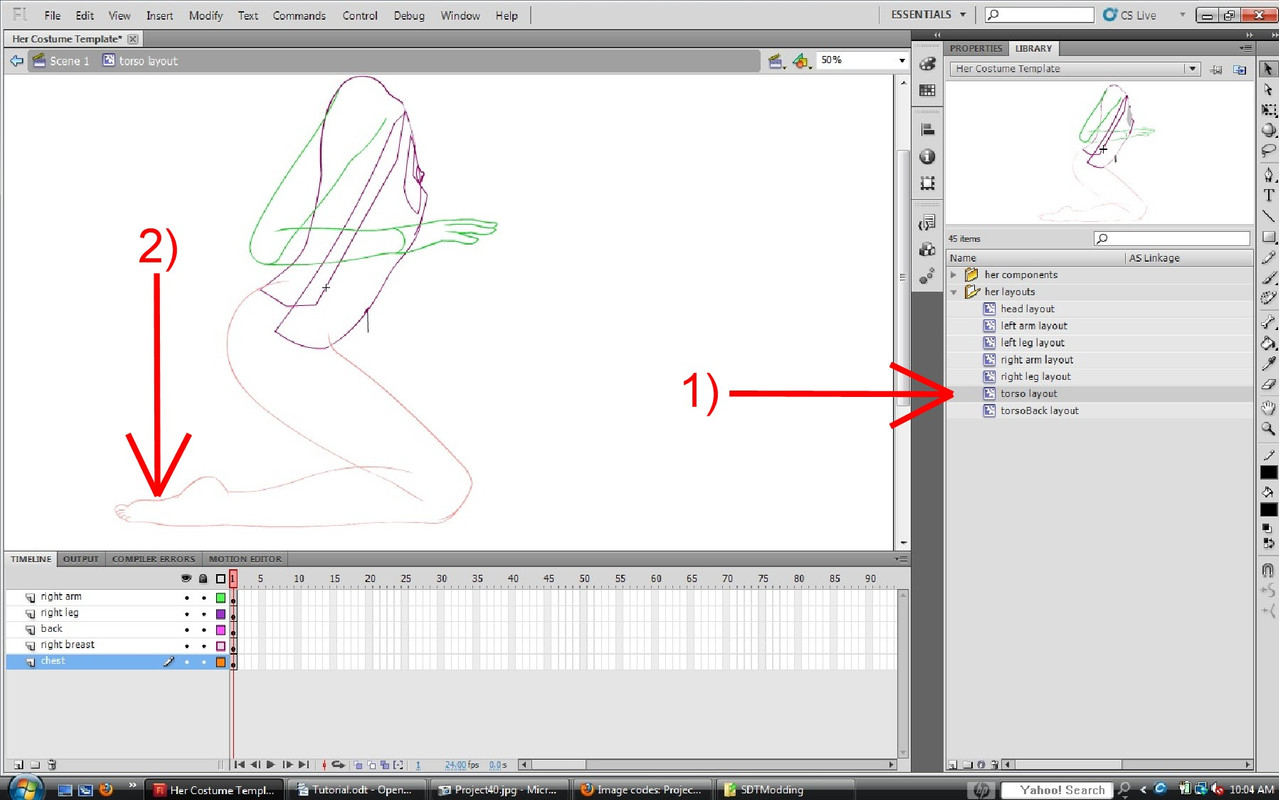Viewport: 1279px width, 800px height.
Task: Expand the her components folder
Action: click(954, 275)
